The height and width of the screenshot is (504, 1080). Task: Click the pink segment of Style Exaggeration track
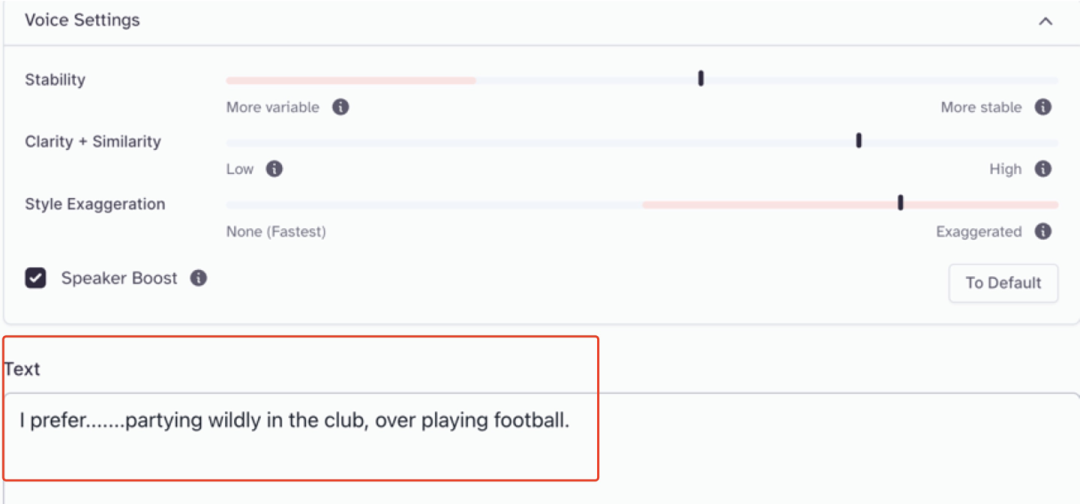click(x=850, y=204)
